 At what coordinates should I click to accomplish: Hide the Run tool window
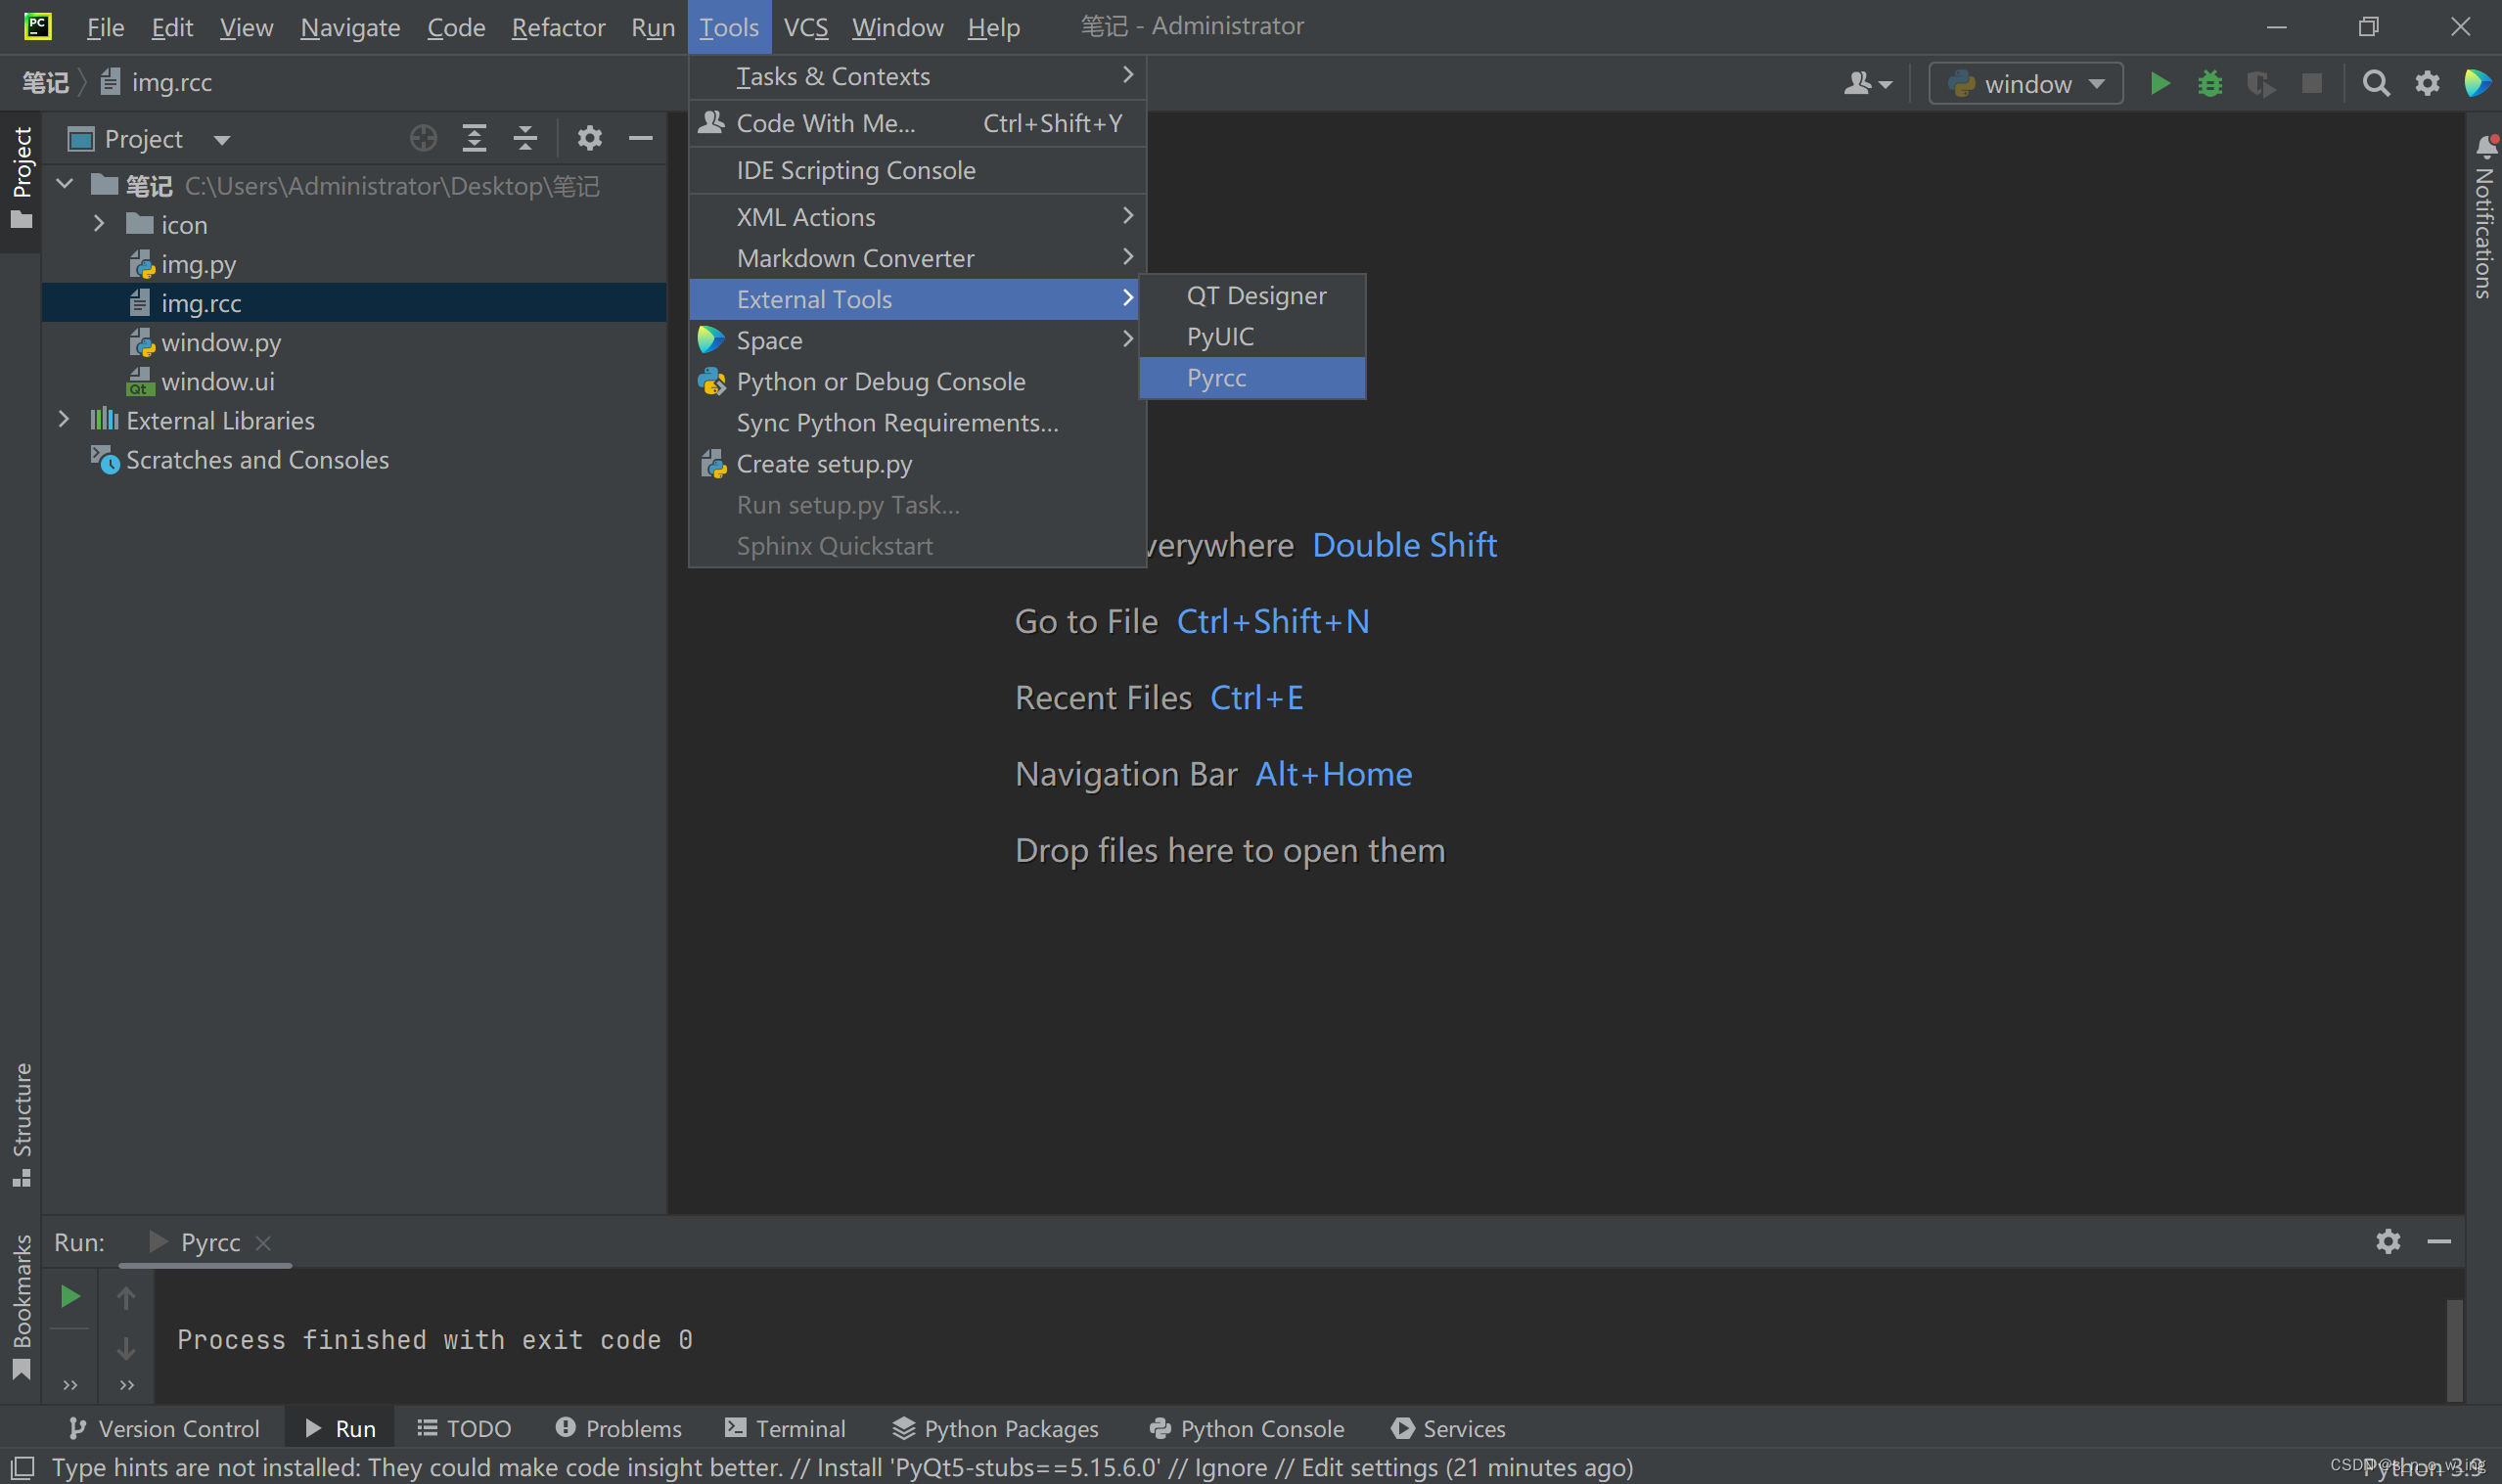pos(2439,1241)
